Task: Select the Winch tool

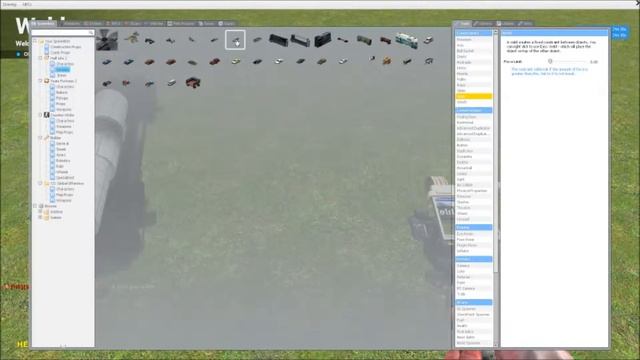Action: click(x=473, y=102)
